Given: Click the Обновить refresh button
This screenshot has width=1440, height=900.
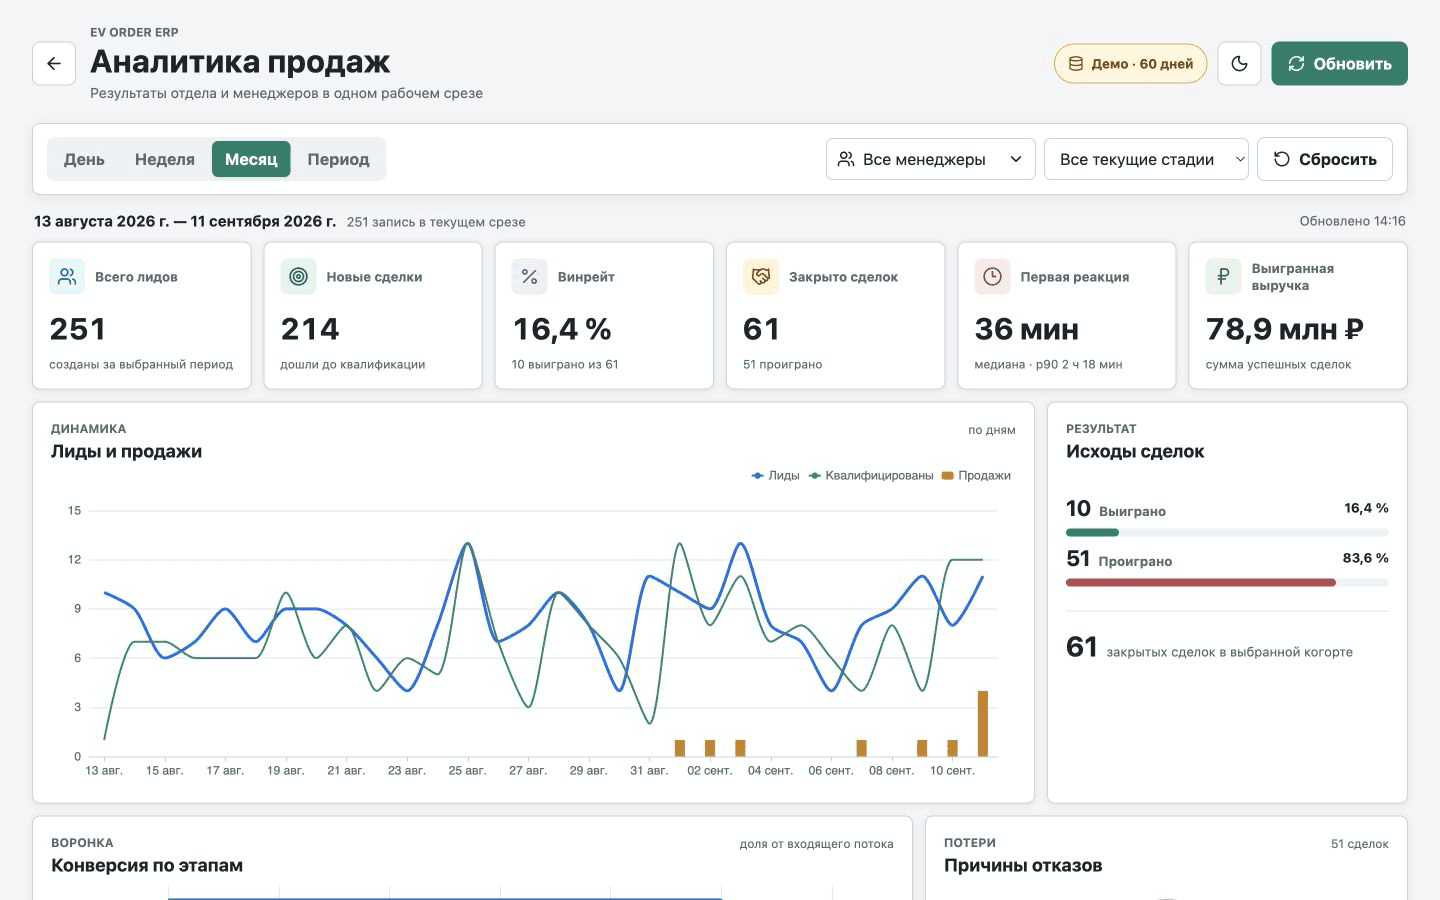Looking at the screenshot, I should (1339, 63).
